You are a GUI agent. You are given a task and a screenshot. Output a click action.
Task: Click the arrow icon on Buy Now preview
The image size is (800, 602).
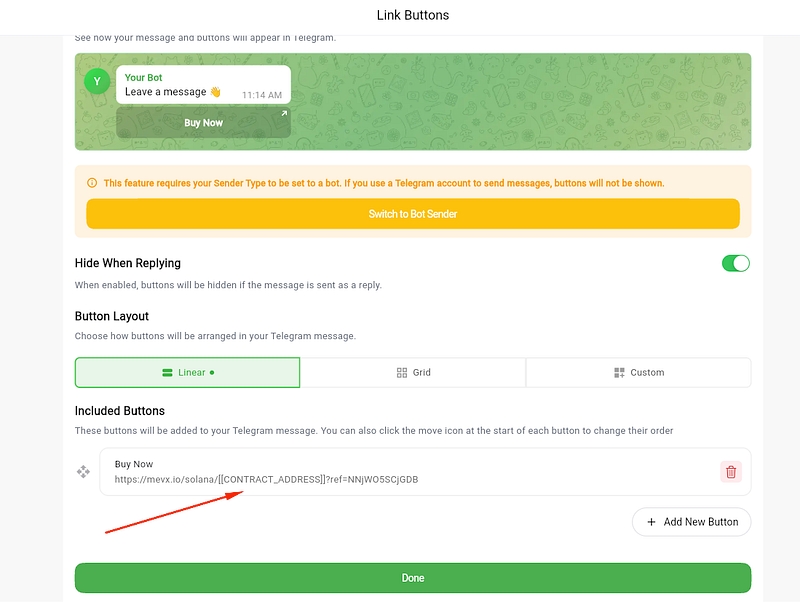click(283, 114)
